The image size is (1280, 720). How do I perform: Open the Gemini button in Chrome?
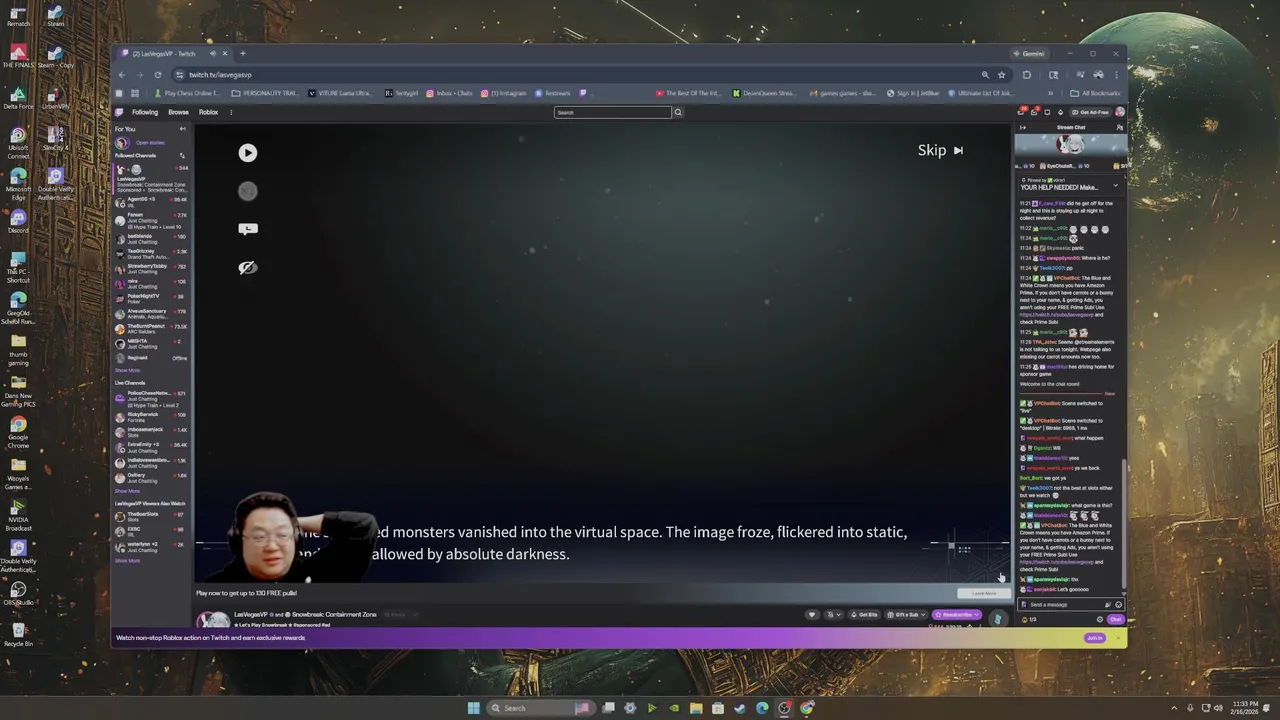pyautogui.click(x=1029, y=53)
